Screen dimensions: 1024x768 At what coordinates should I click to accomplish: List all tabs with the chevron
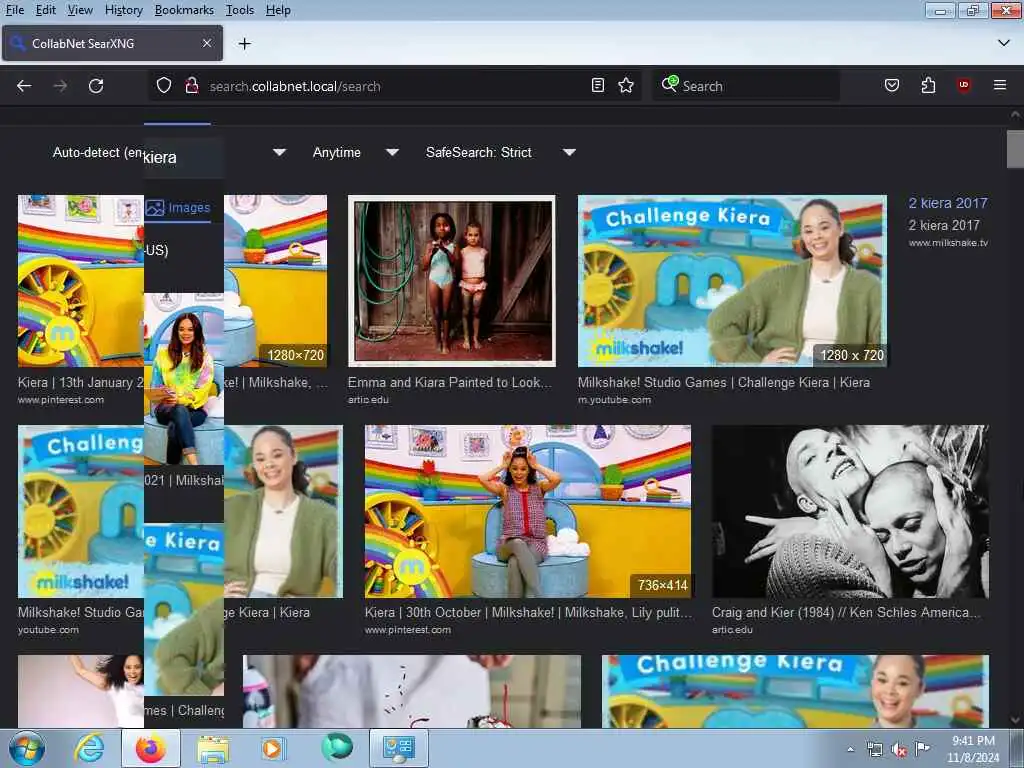[x=1003, y=43]
